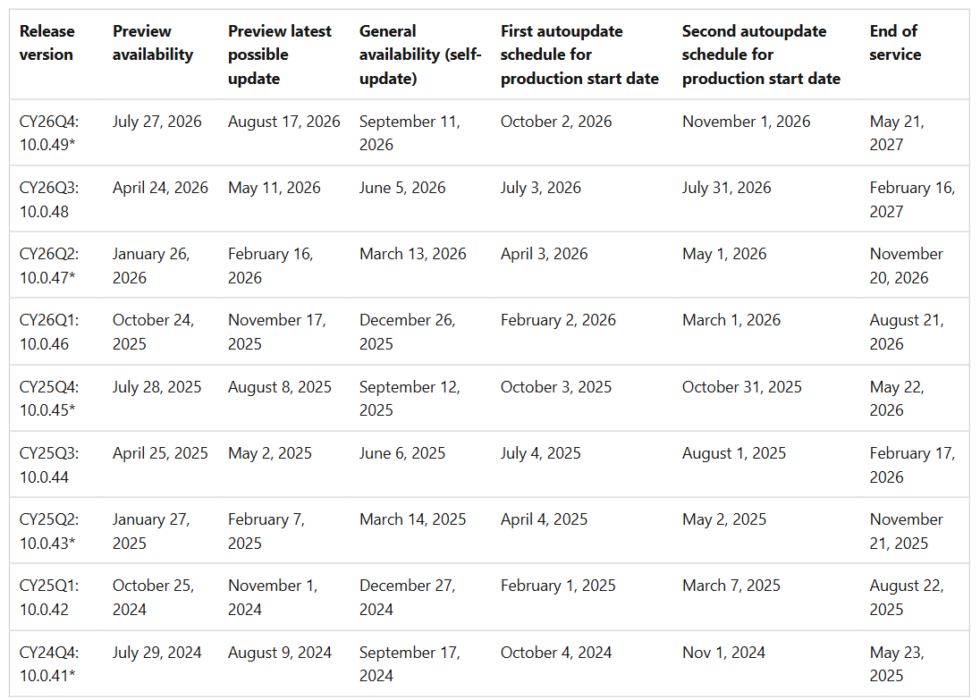Click the "First autoupdate schedule" column header

(579, 54)
